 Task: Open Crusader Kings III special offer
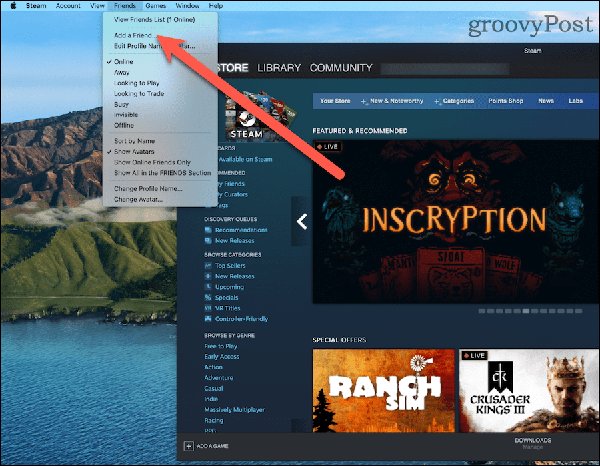[529, 391]
